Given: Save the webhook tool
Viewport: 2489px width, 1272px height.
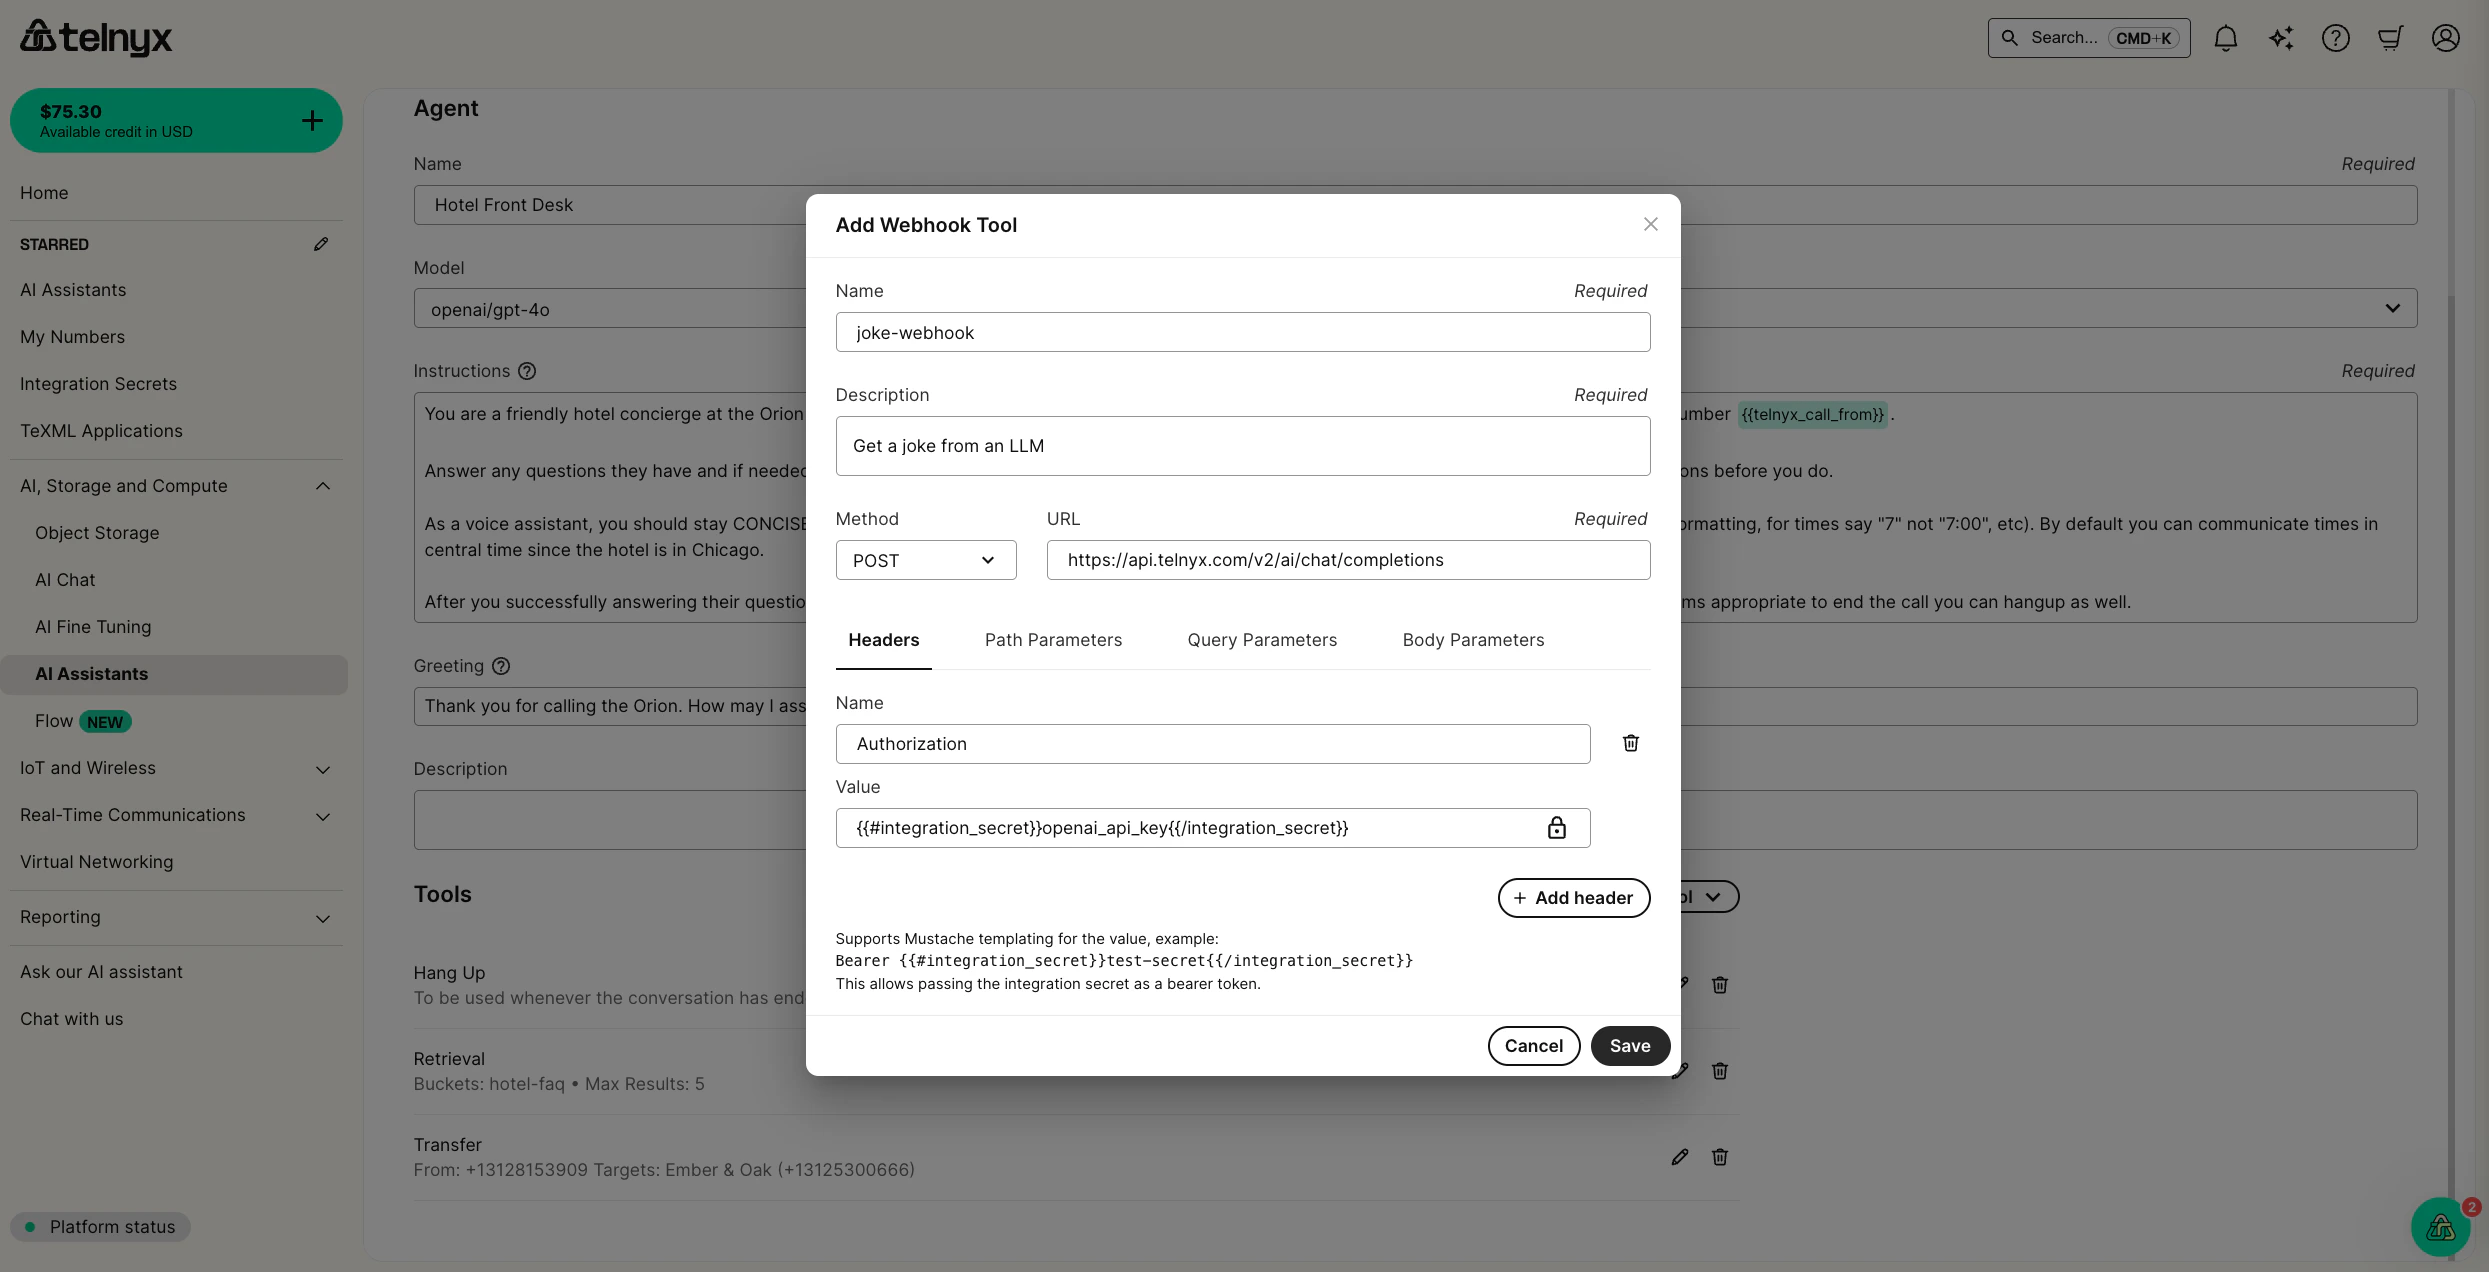Looking at the screenshot, I should (1629, 1045).
